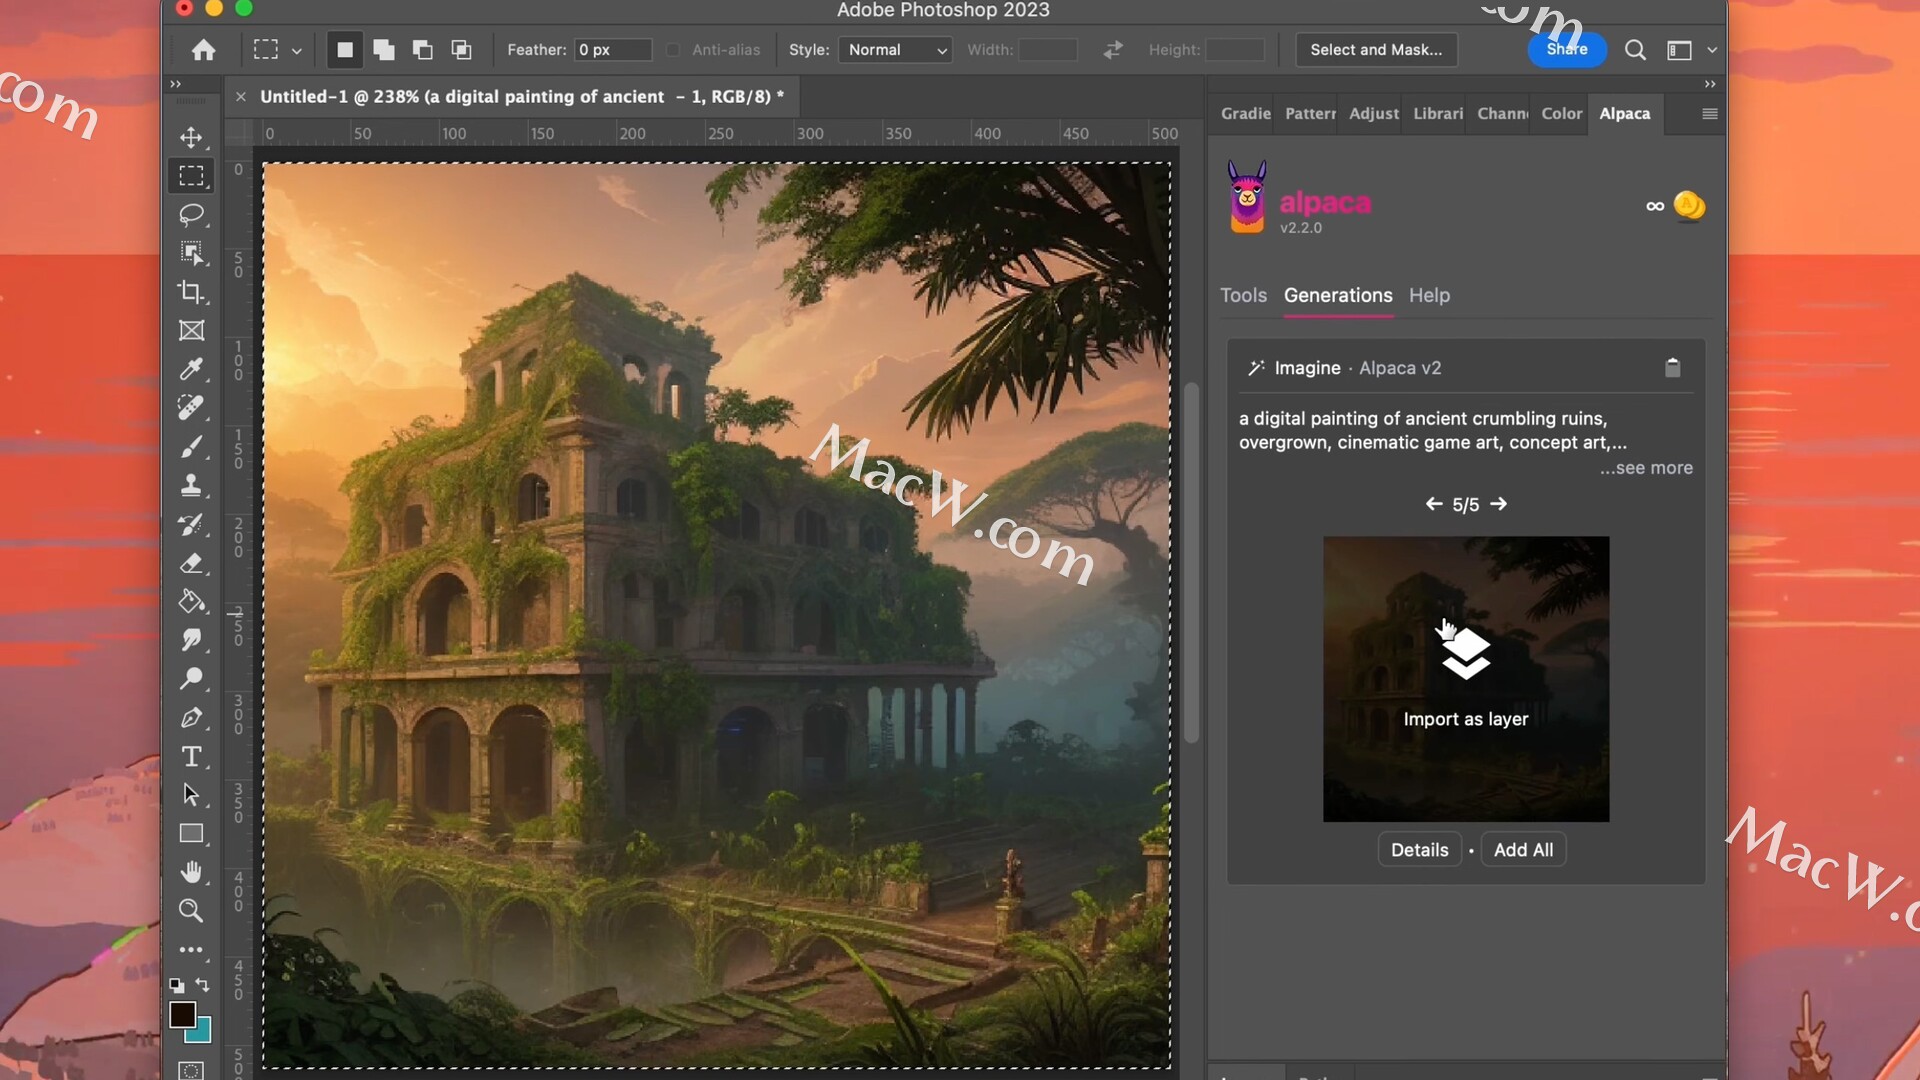Select the Spot Healing Brush tool
This screenshot has width=1920, height=1080.
point(191,408)
